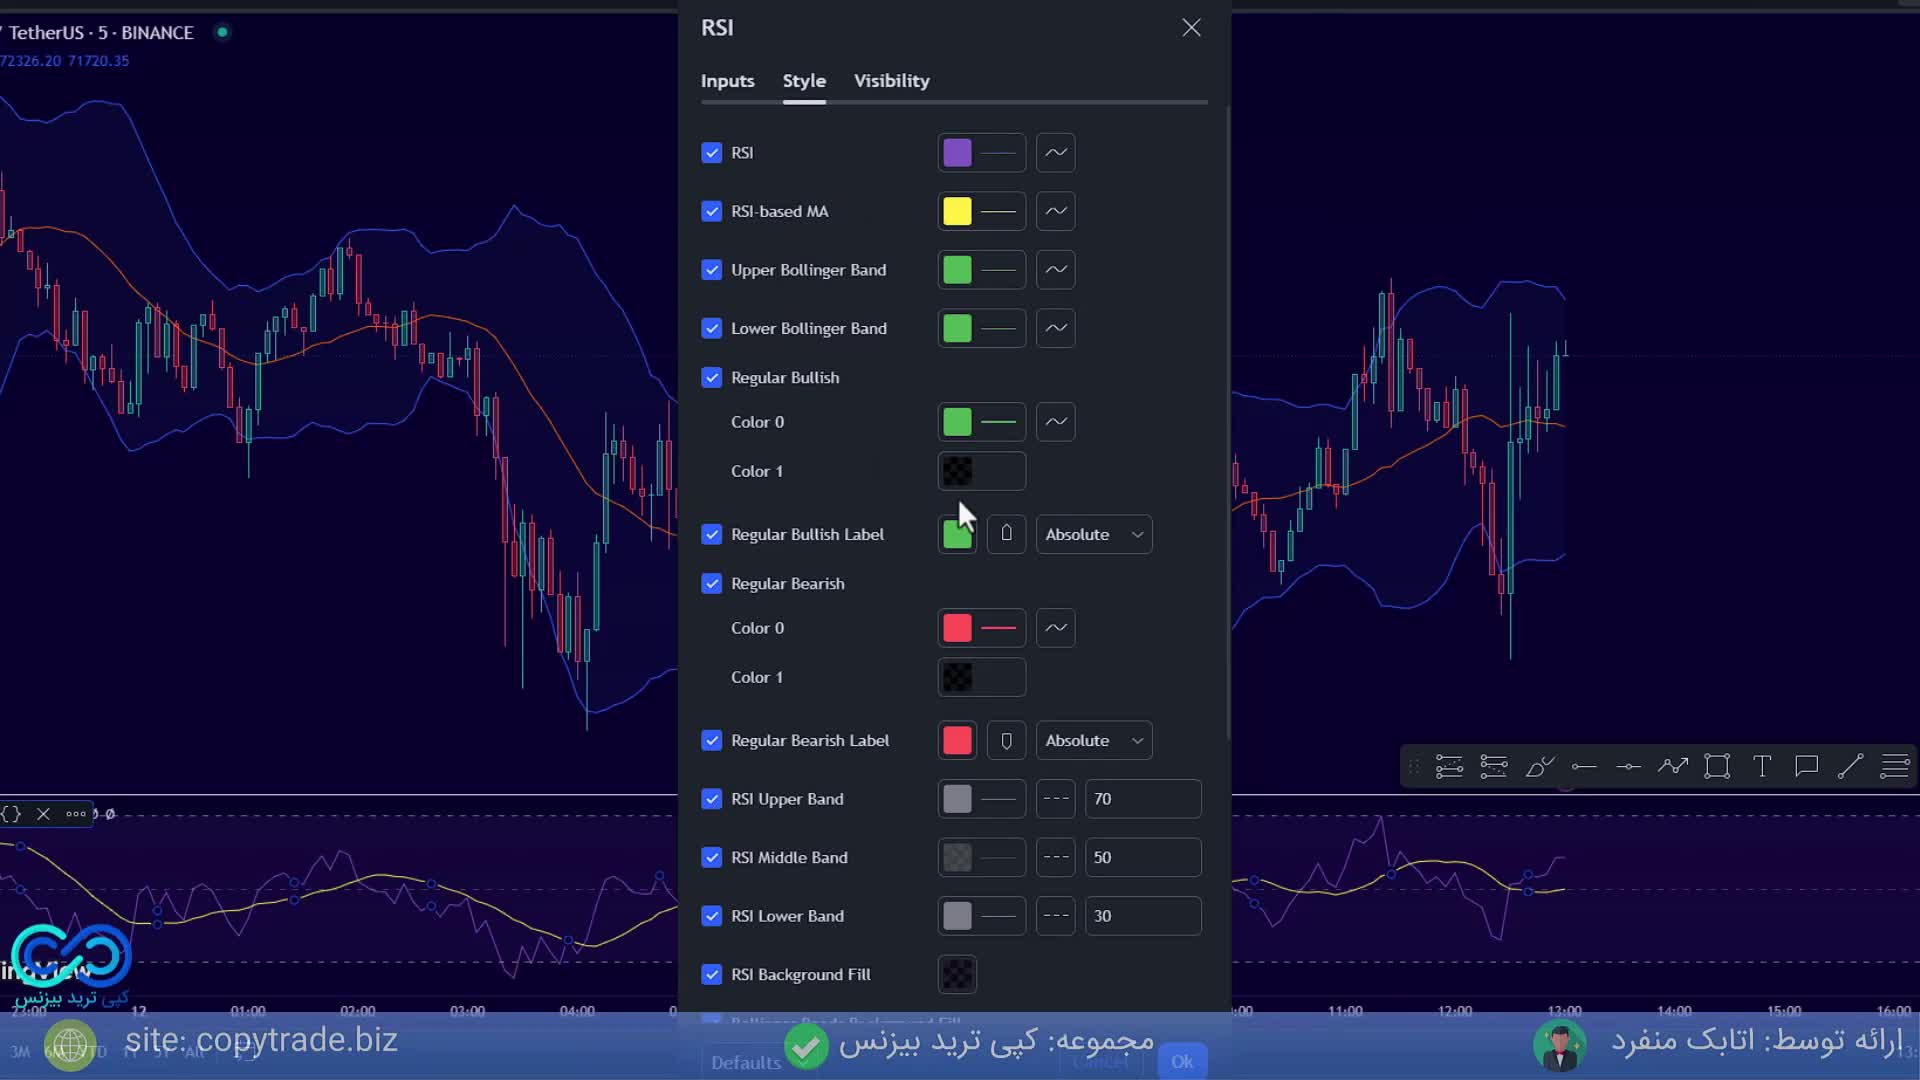
Task: Select the polyline arrow path tool
Action: 1672,767
